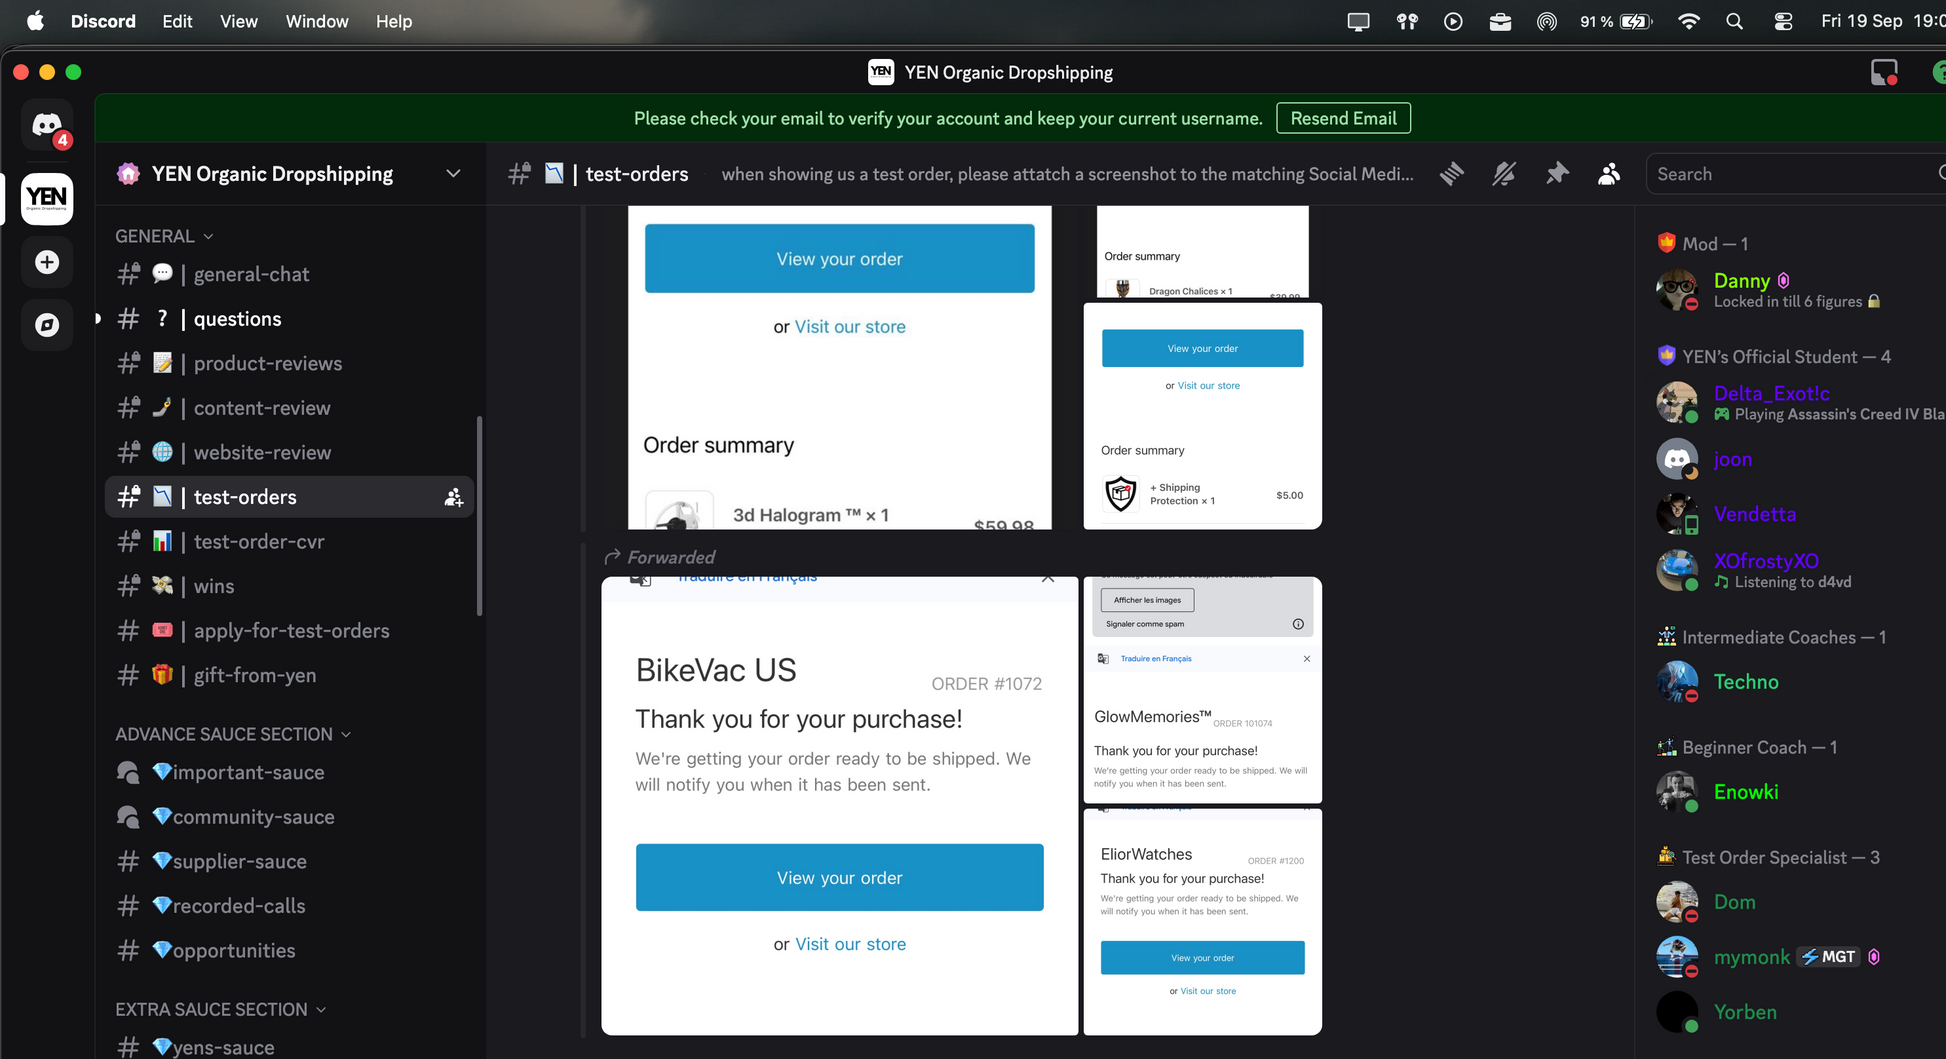Click the Add a Server plus icon
This screenshot has height=1059, width=1946.
click(47, 262)
